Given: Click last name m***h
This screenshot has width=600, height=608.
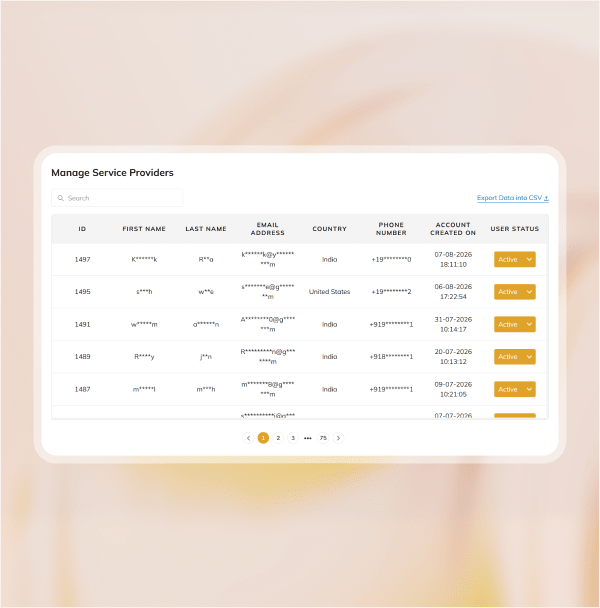Looking at the screenshot, I should 206,389.
